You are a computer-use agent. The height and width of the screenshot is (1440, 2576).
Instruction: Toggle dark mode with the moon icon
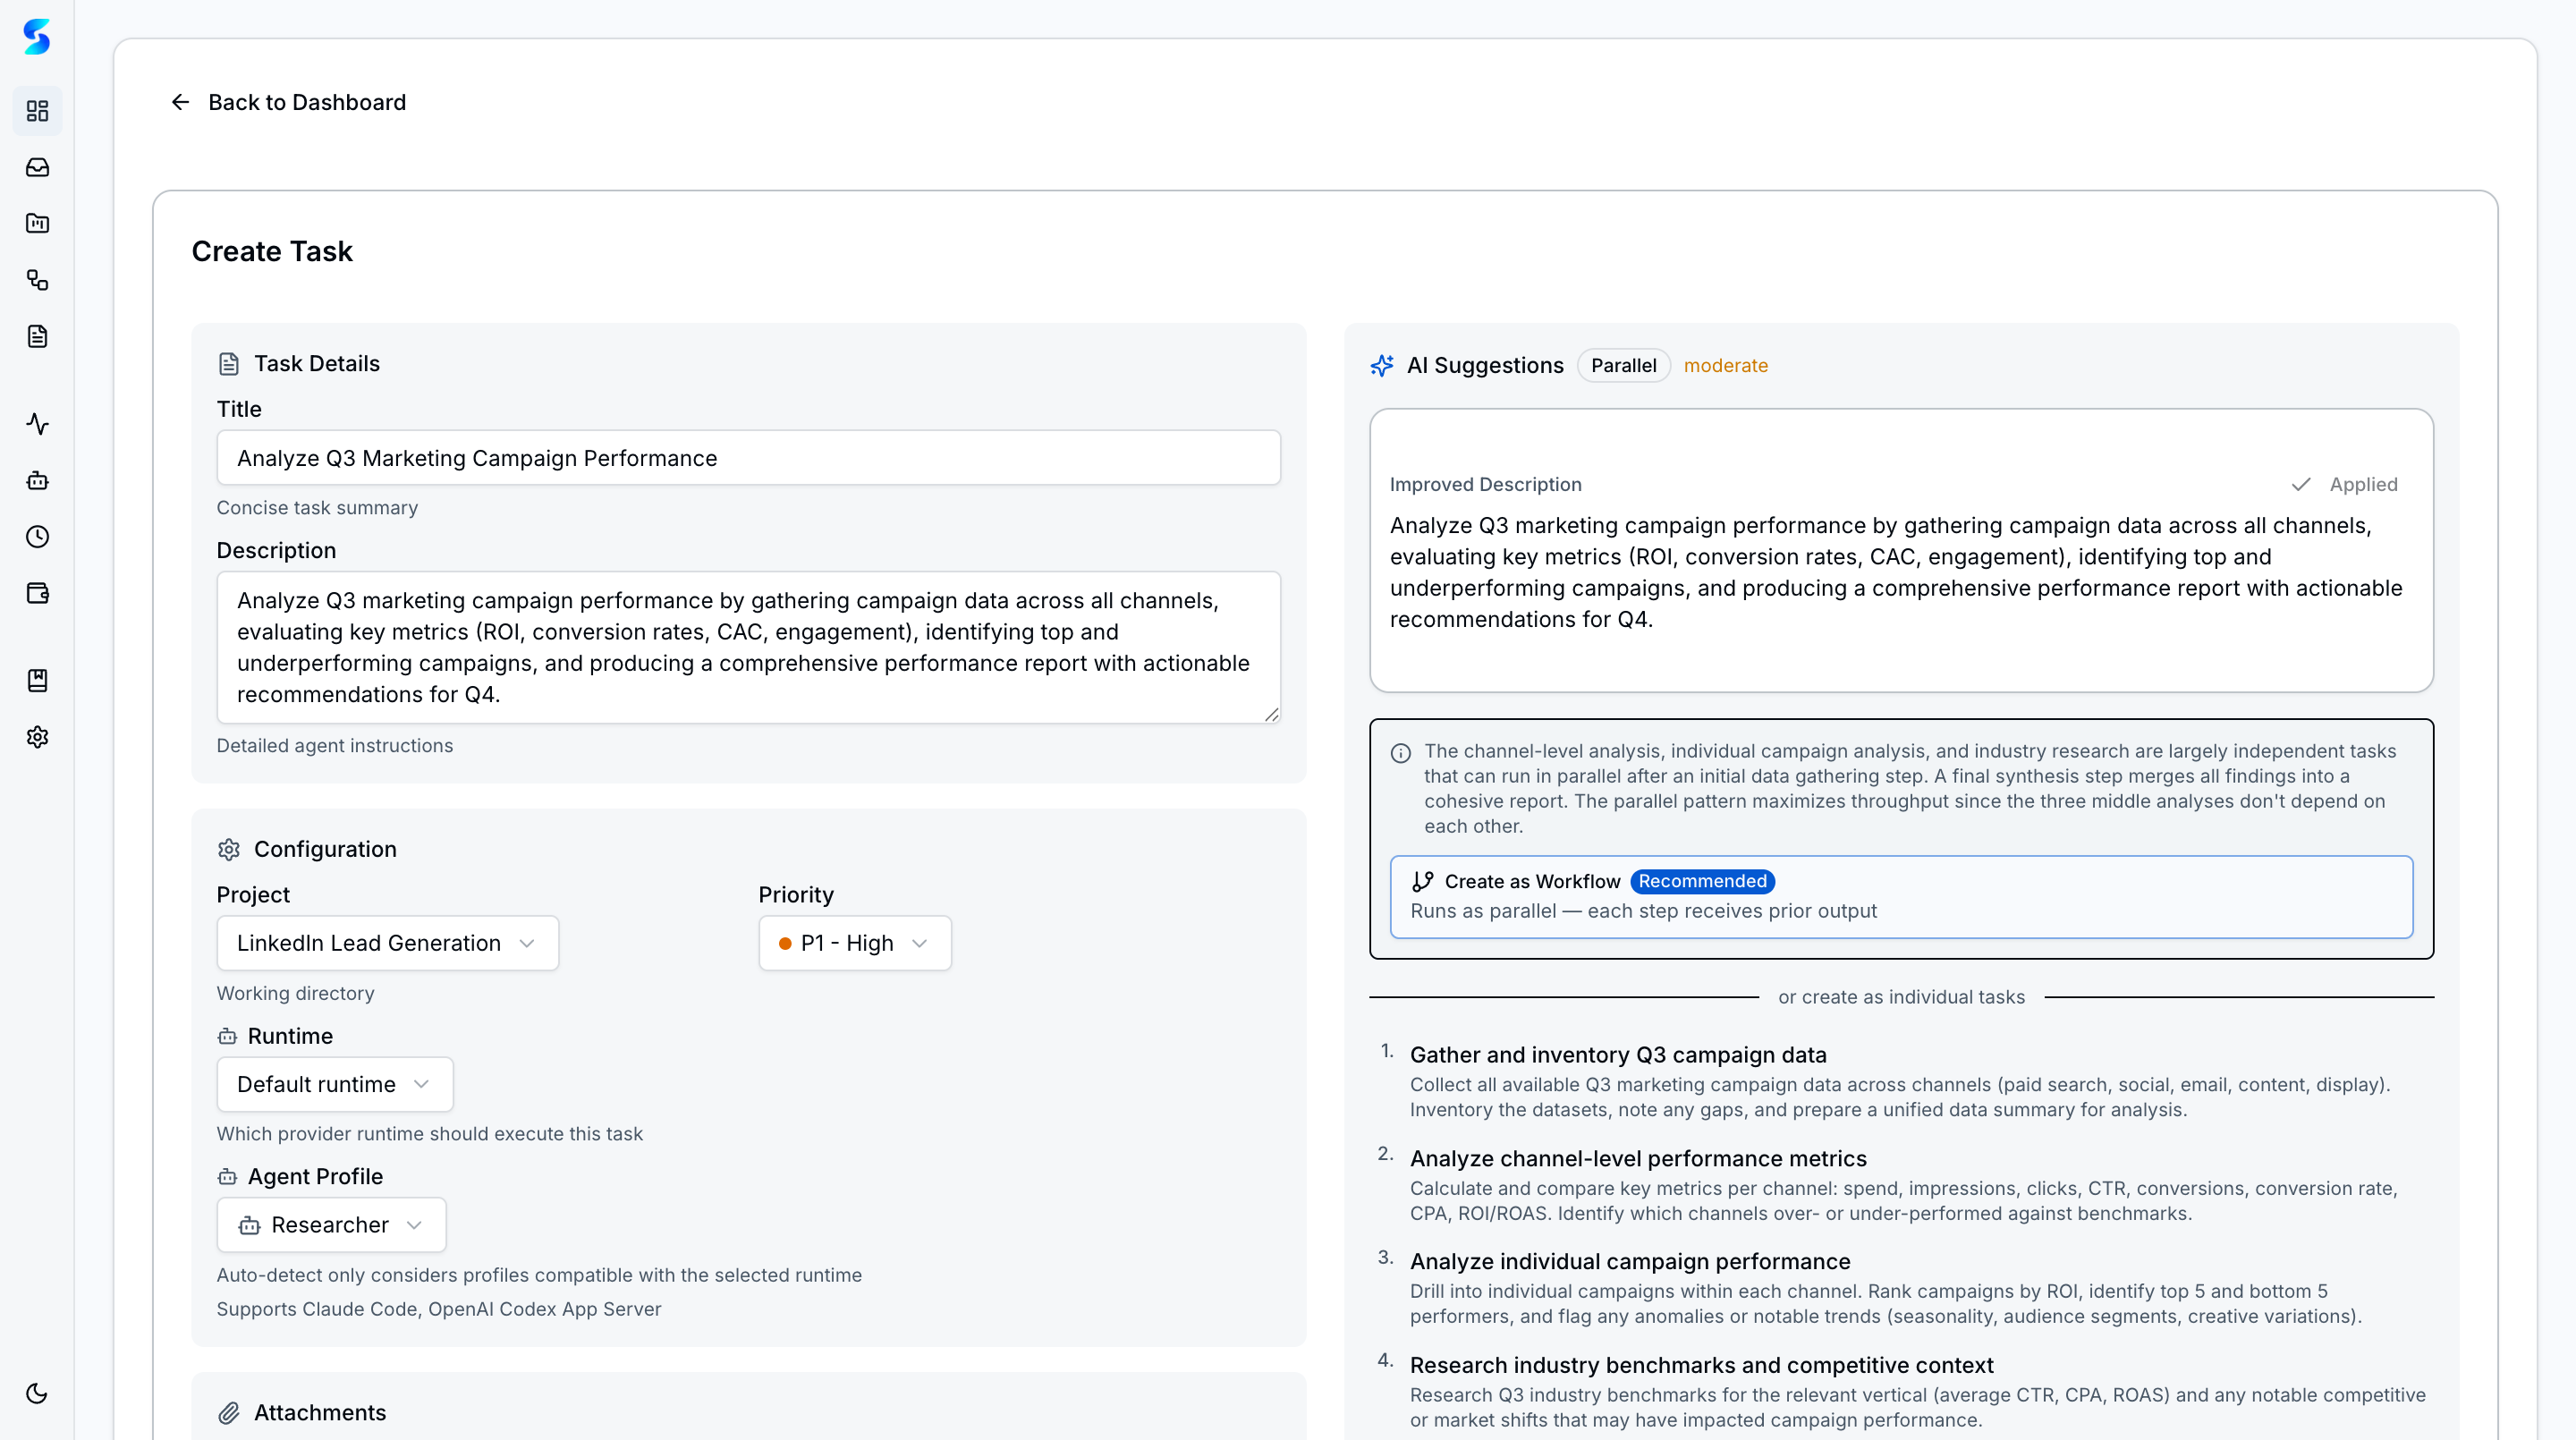pyautogui.click(x=37, y=1392)
